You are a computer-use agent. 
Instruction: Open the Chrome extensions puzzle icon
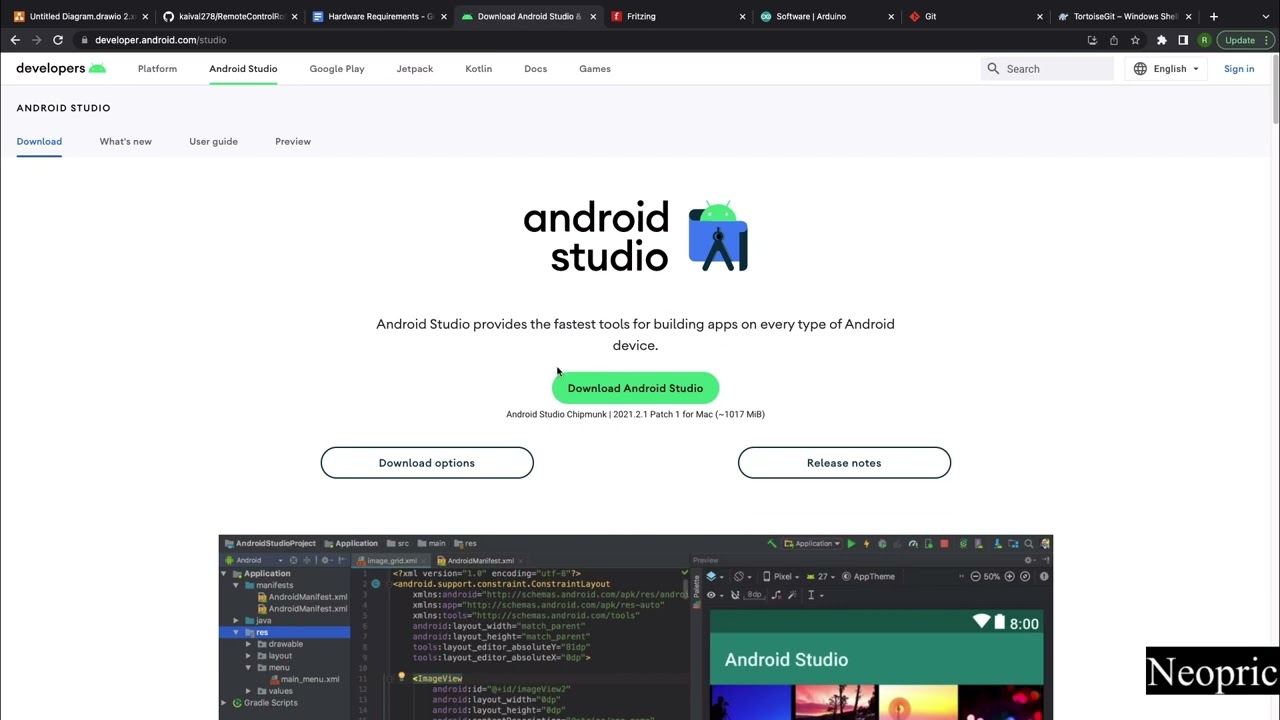click(1161, 40)
